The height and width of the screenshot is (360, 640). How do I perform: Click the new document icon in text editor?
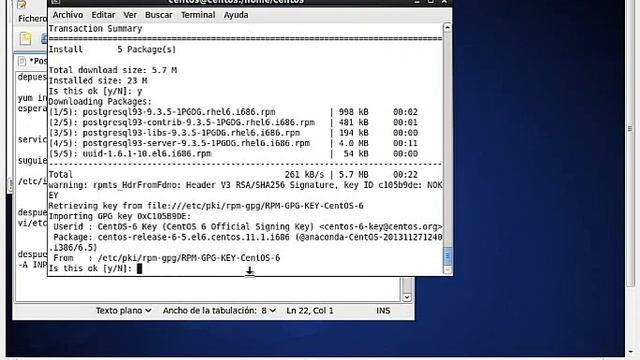[25, 39]
